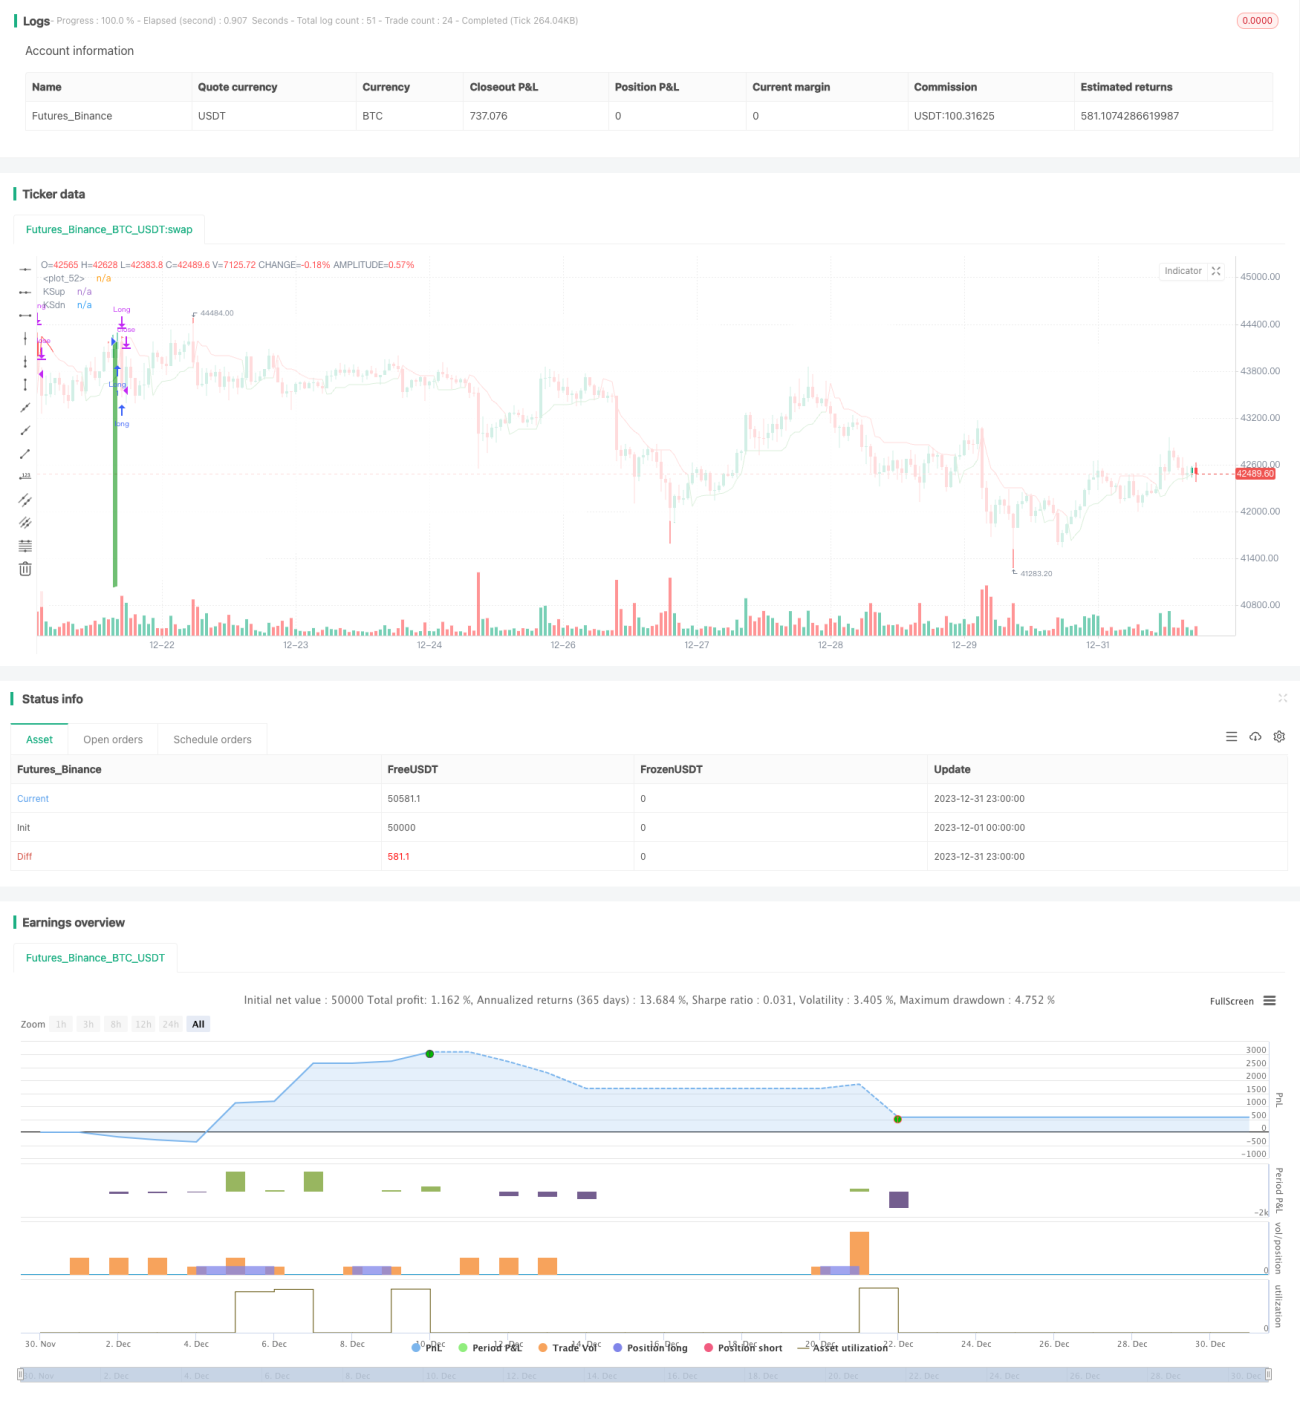This screenshot has width=1300, height=1404.
Task: Click the list view icon in Status info
Action: [x=1231, y=737]
